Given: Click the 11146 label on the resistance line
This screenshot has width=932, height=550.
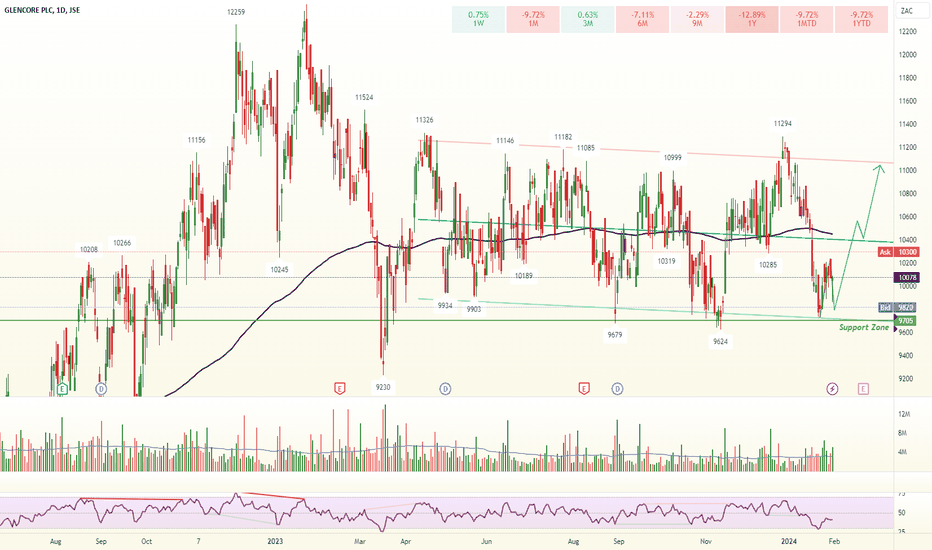Looking at the screenshot, I should click(505, 141).
